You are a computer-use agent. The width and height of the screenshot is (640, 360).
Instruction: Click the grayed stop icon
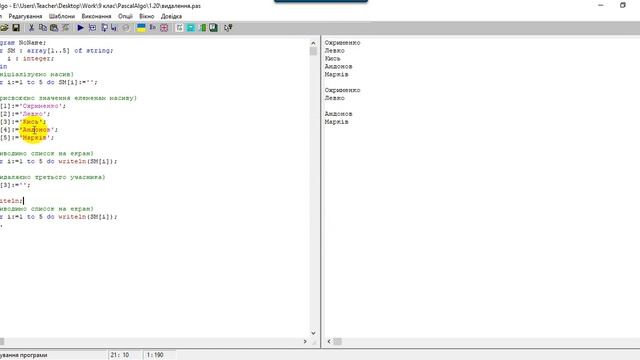click(126, 28)
